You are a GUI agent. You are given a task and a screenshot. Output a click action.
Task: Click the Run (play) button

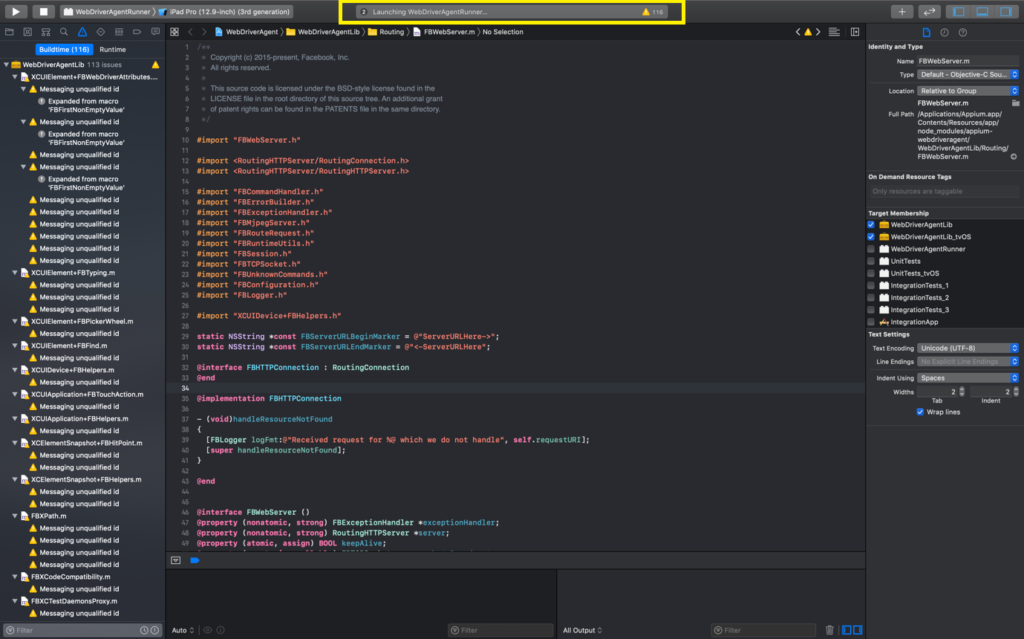point(16,11)
